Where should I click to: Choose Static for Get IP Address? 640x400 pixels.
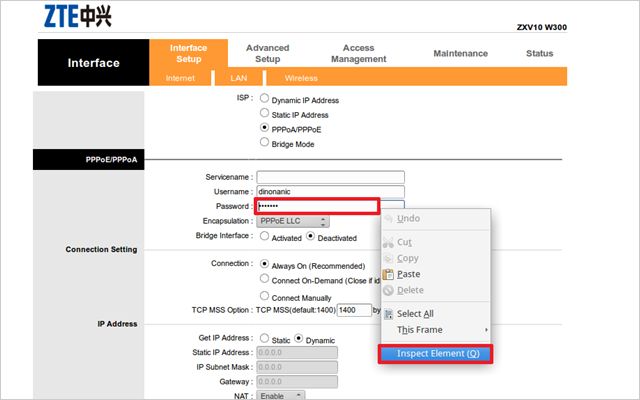coord(264,339)
